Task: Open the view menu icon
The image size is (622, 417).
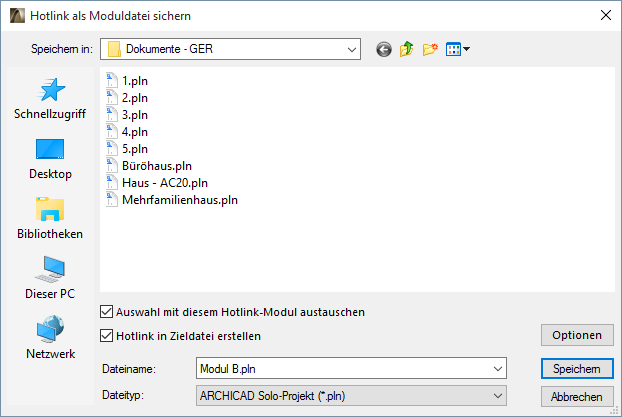Action: pyautogui.click(x=457, y=49)
